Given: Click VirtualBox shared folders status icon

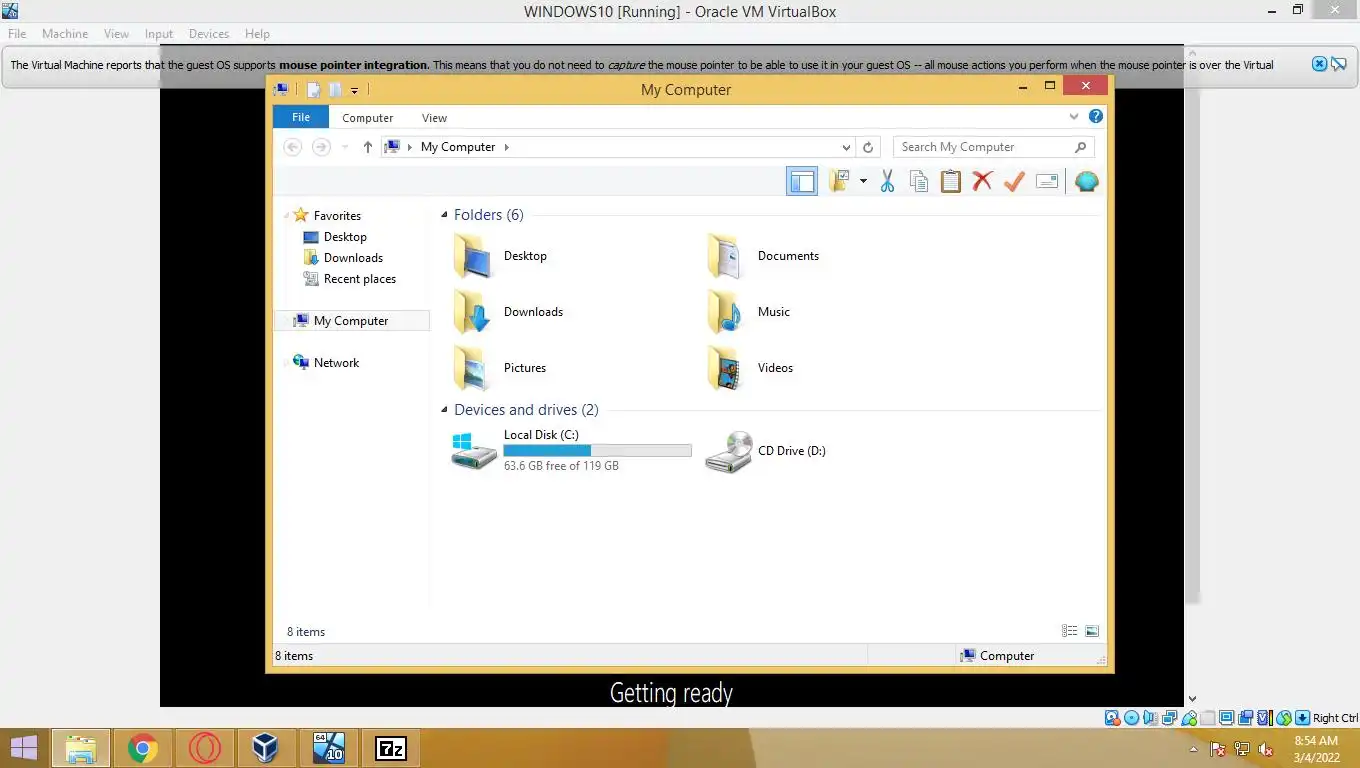Looking at the screenshot, I should pyautogui.click(x=1207, y=718).
